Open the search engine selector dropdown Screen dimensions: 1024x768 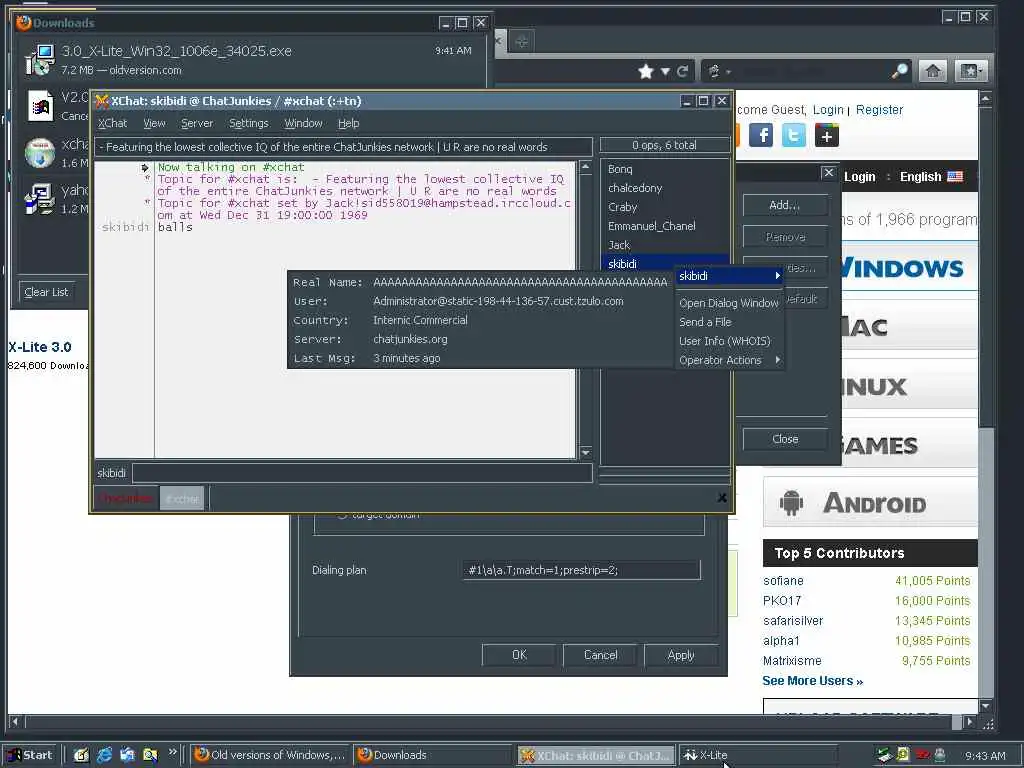pyautogui.click(x=718, y=71)
